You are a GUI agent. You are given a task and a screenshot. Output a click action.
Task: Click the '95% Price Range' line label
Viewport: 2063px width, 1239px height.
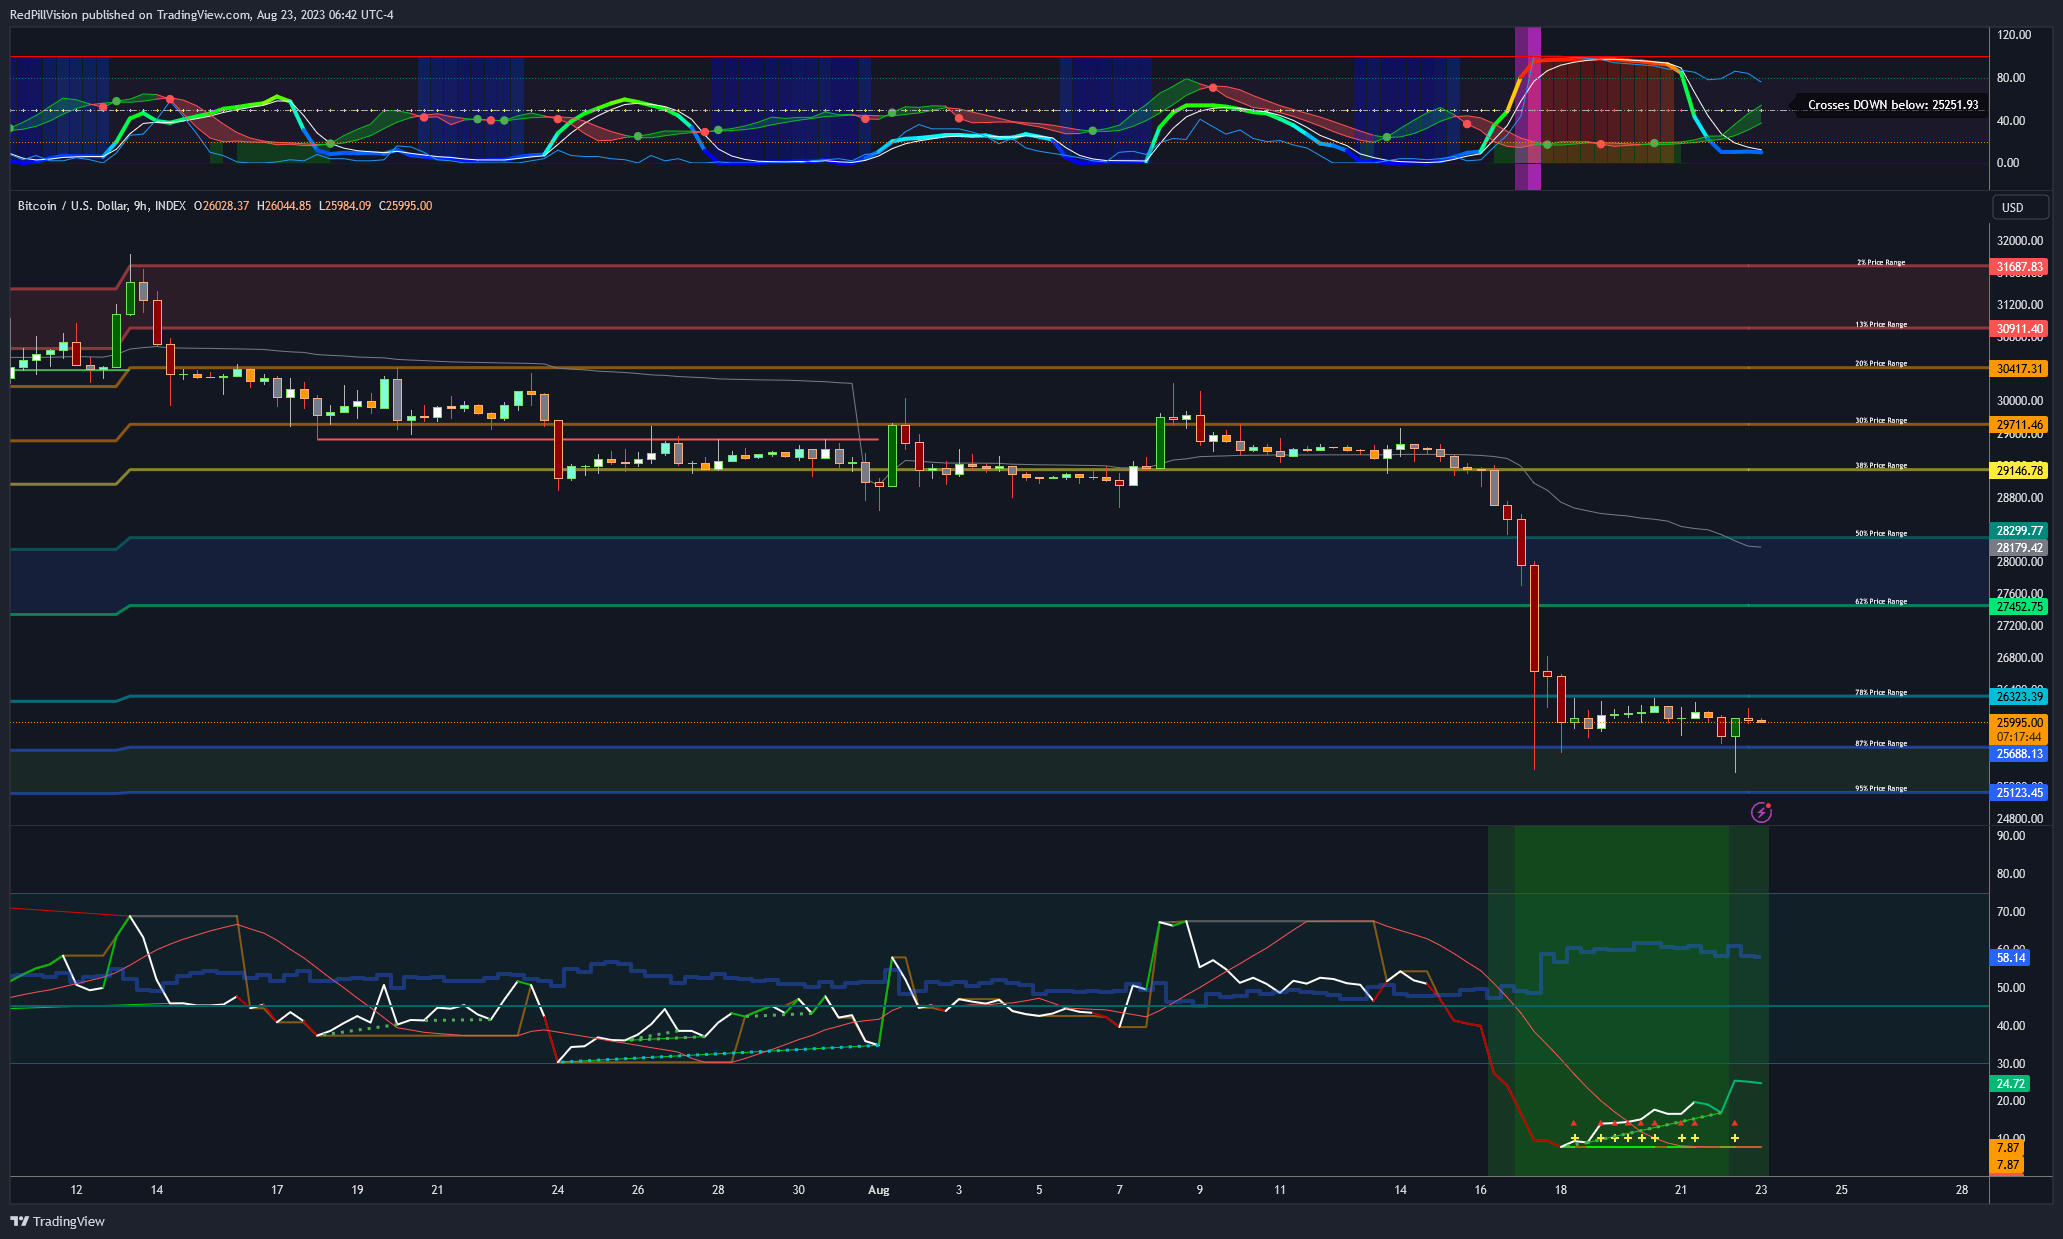[1881, 788]
